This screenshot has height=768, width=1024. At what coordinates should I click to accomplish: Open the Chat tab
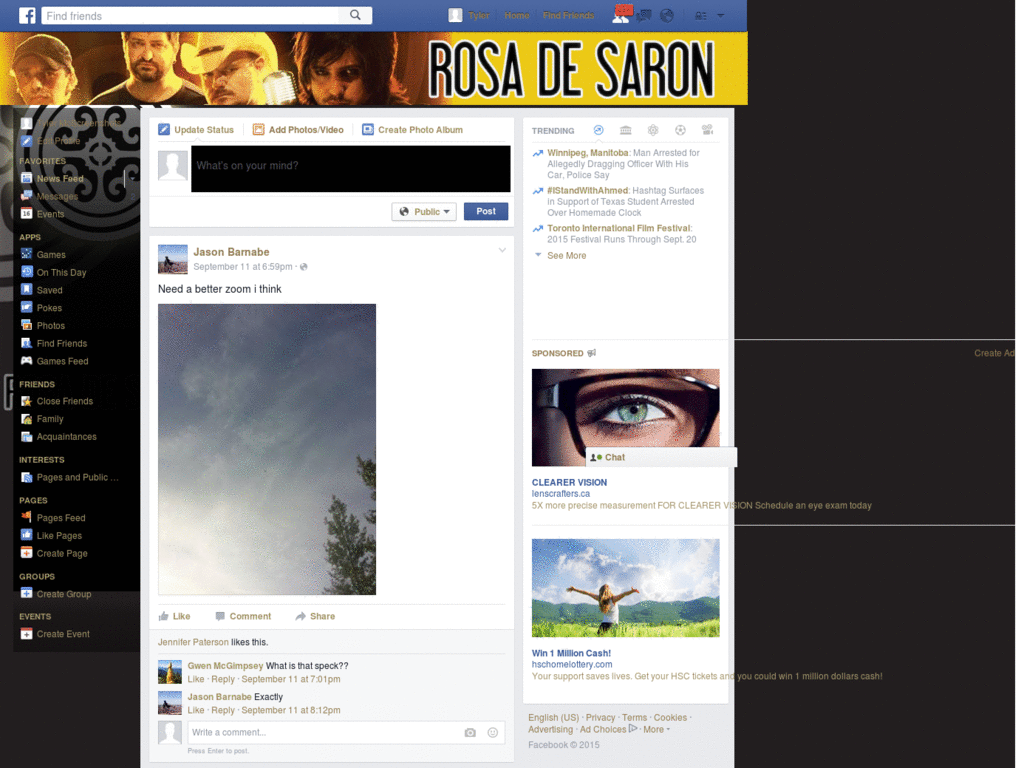[x=661, y=457]
